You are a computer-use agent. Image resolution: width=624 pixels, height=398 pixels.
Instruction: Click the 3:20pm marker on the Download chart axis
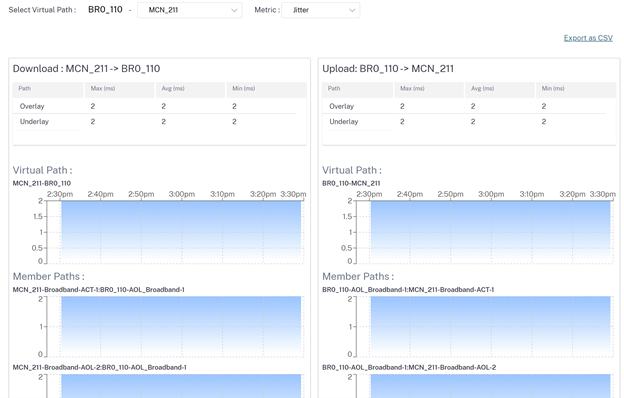[263, 194]
